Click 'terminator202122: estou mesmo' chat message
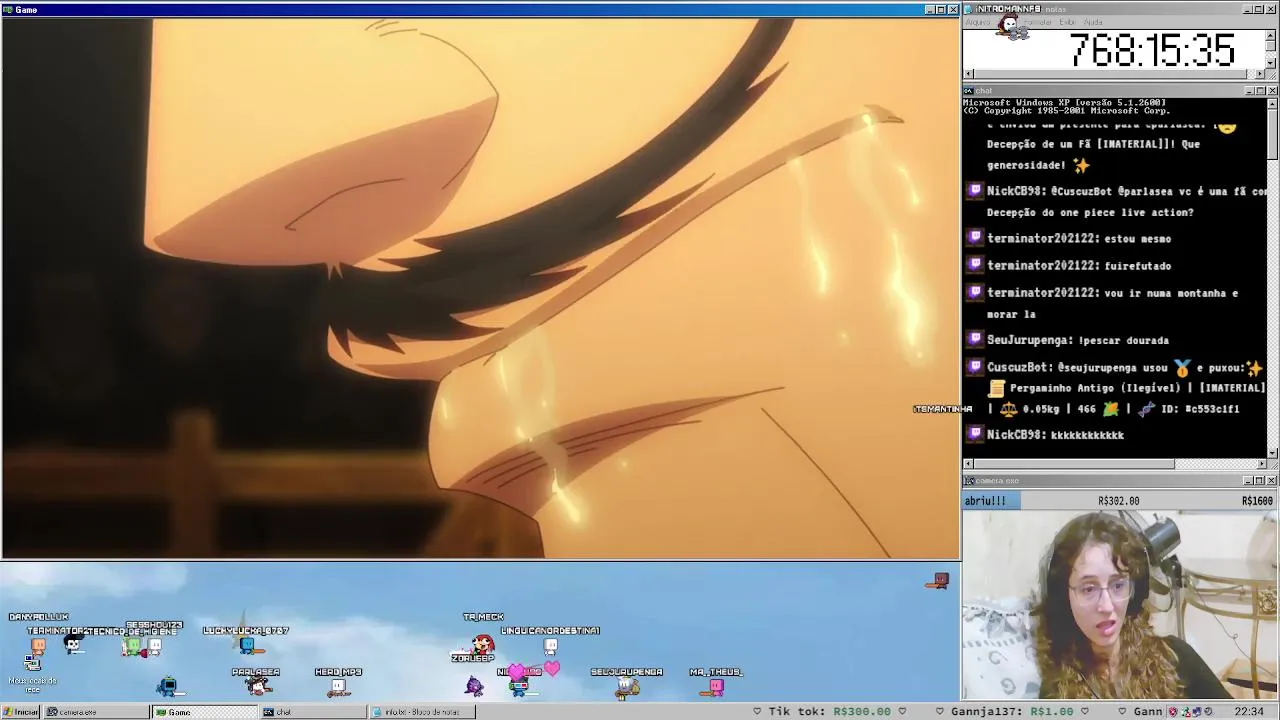 pyautogui.click(x=1079, y=238)
